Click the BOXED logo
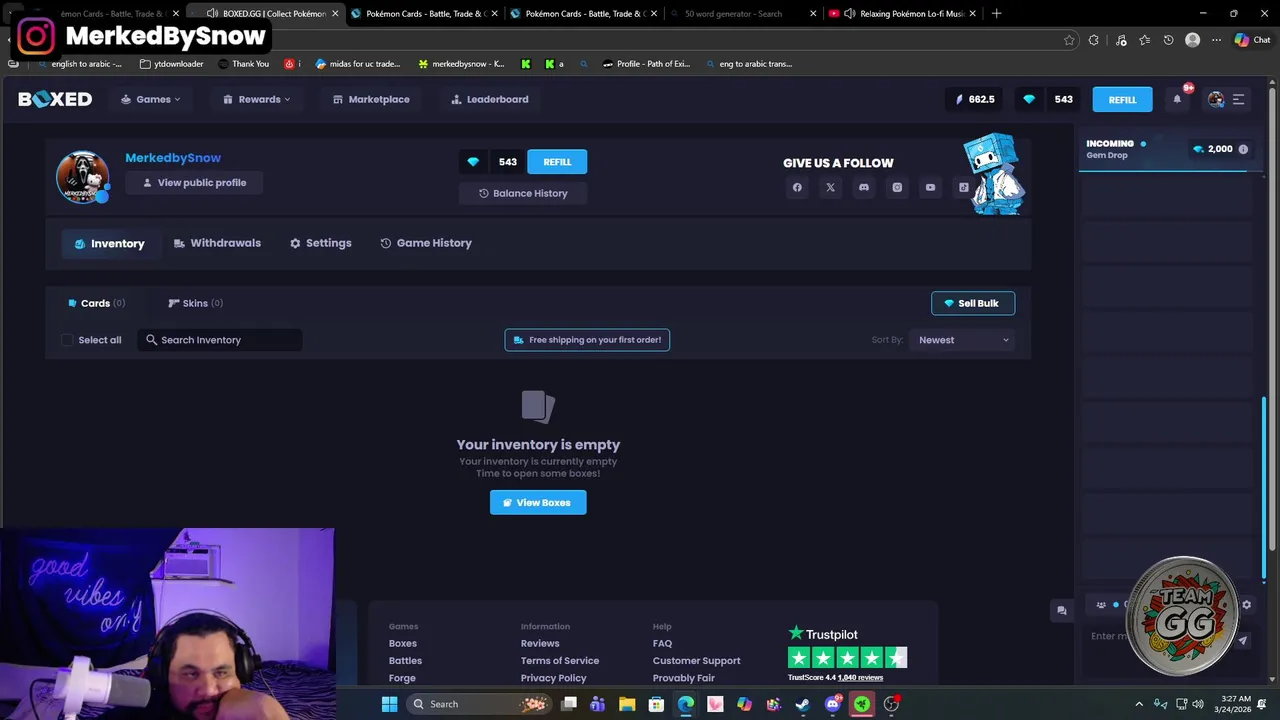 click(55, 99)
